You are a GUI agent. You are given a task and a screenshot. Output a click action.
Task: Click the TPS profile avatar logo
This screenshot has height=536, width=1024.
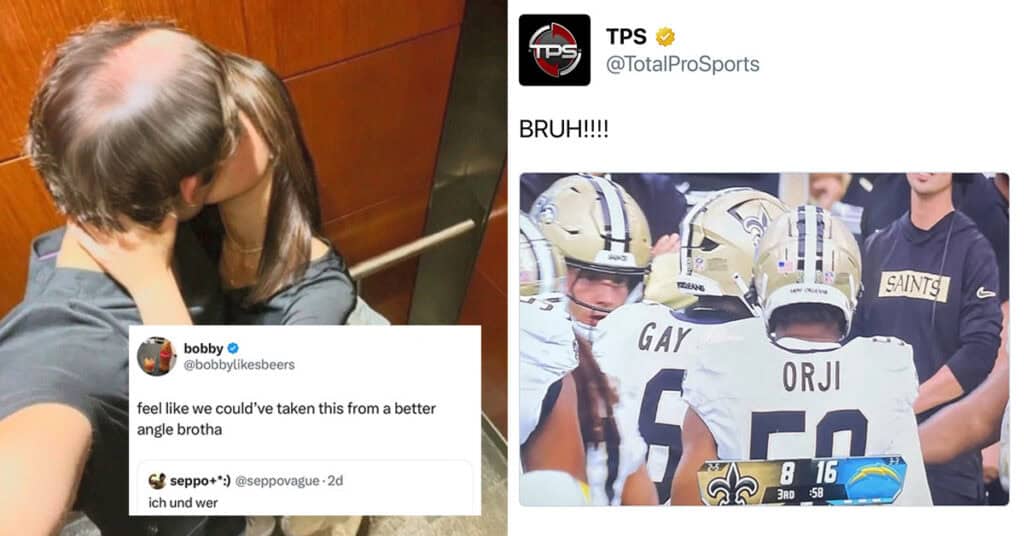click(x=554, y=50)
